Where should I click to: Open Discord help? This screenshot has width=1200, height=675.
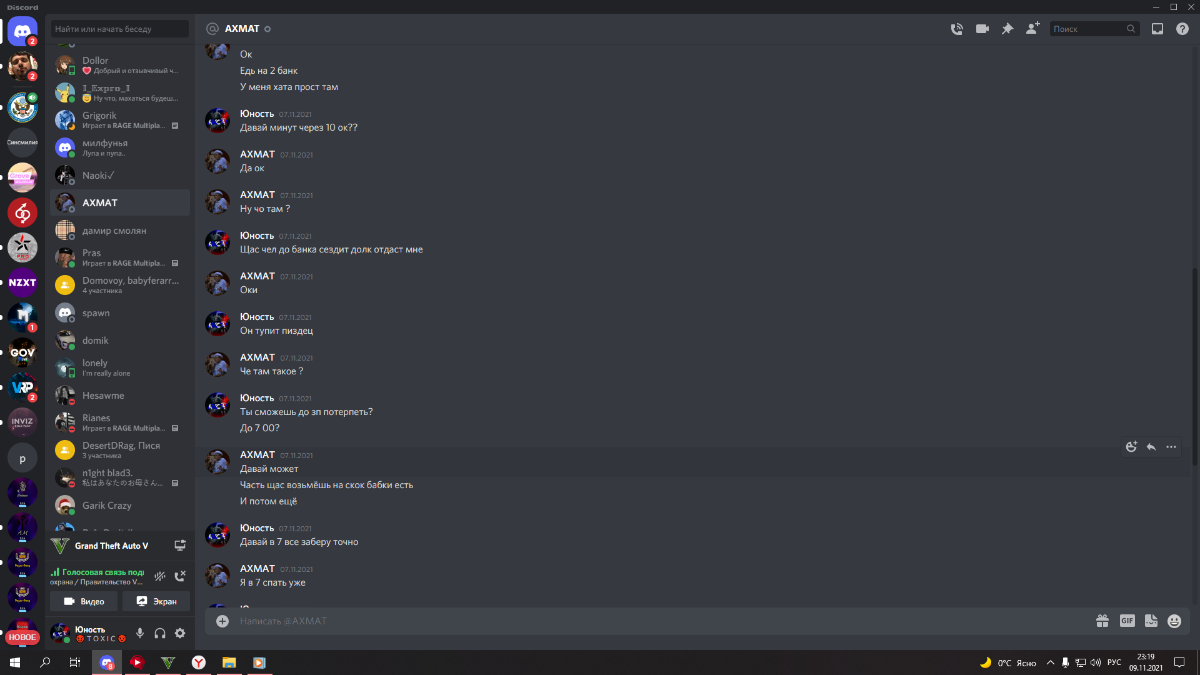coord(1183,29)
